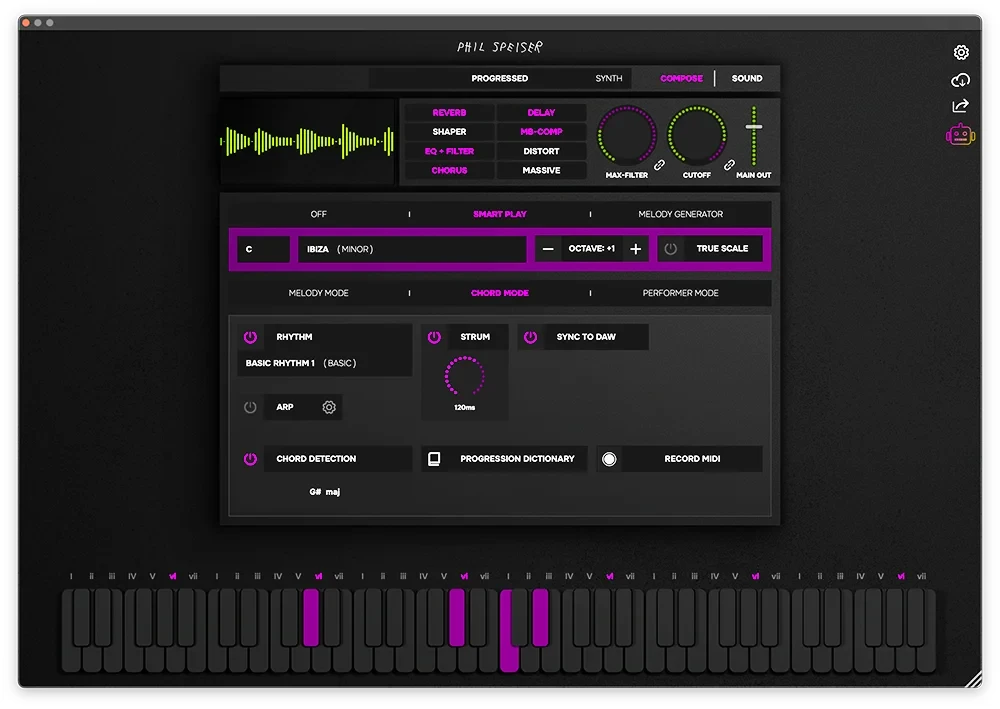Toggle the Delay effect
The height and width of the screenshot is (709, 1000).
(x=541, y=113)
